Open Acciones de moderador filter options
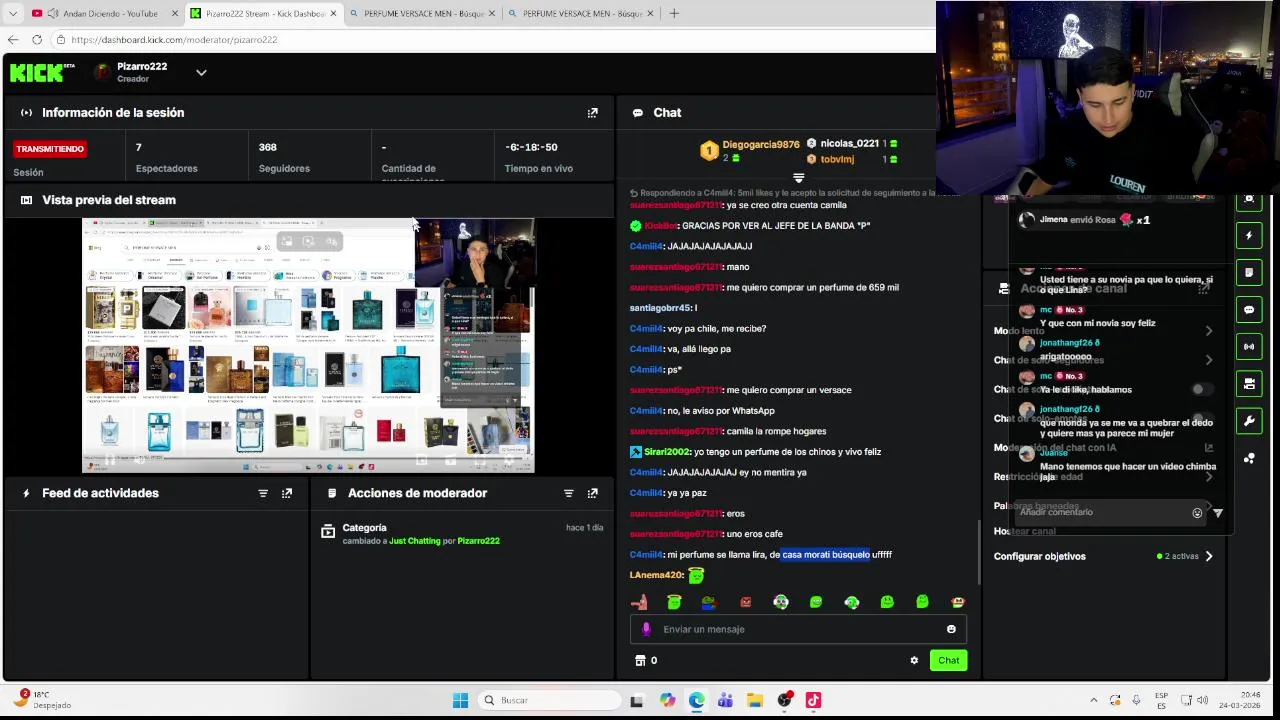Image resolution: width=1280 pixels, height=720 pixels. (568, 493)
